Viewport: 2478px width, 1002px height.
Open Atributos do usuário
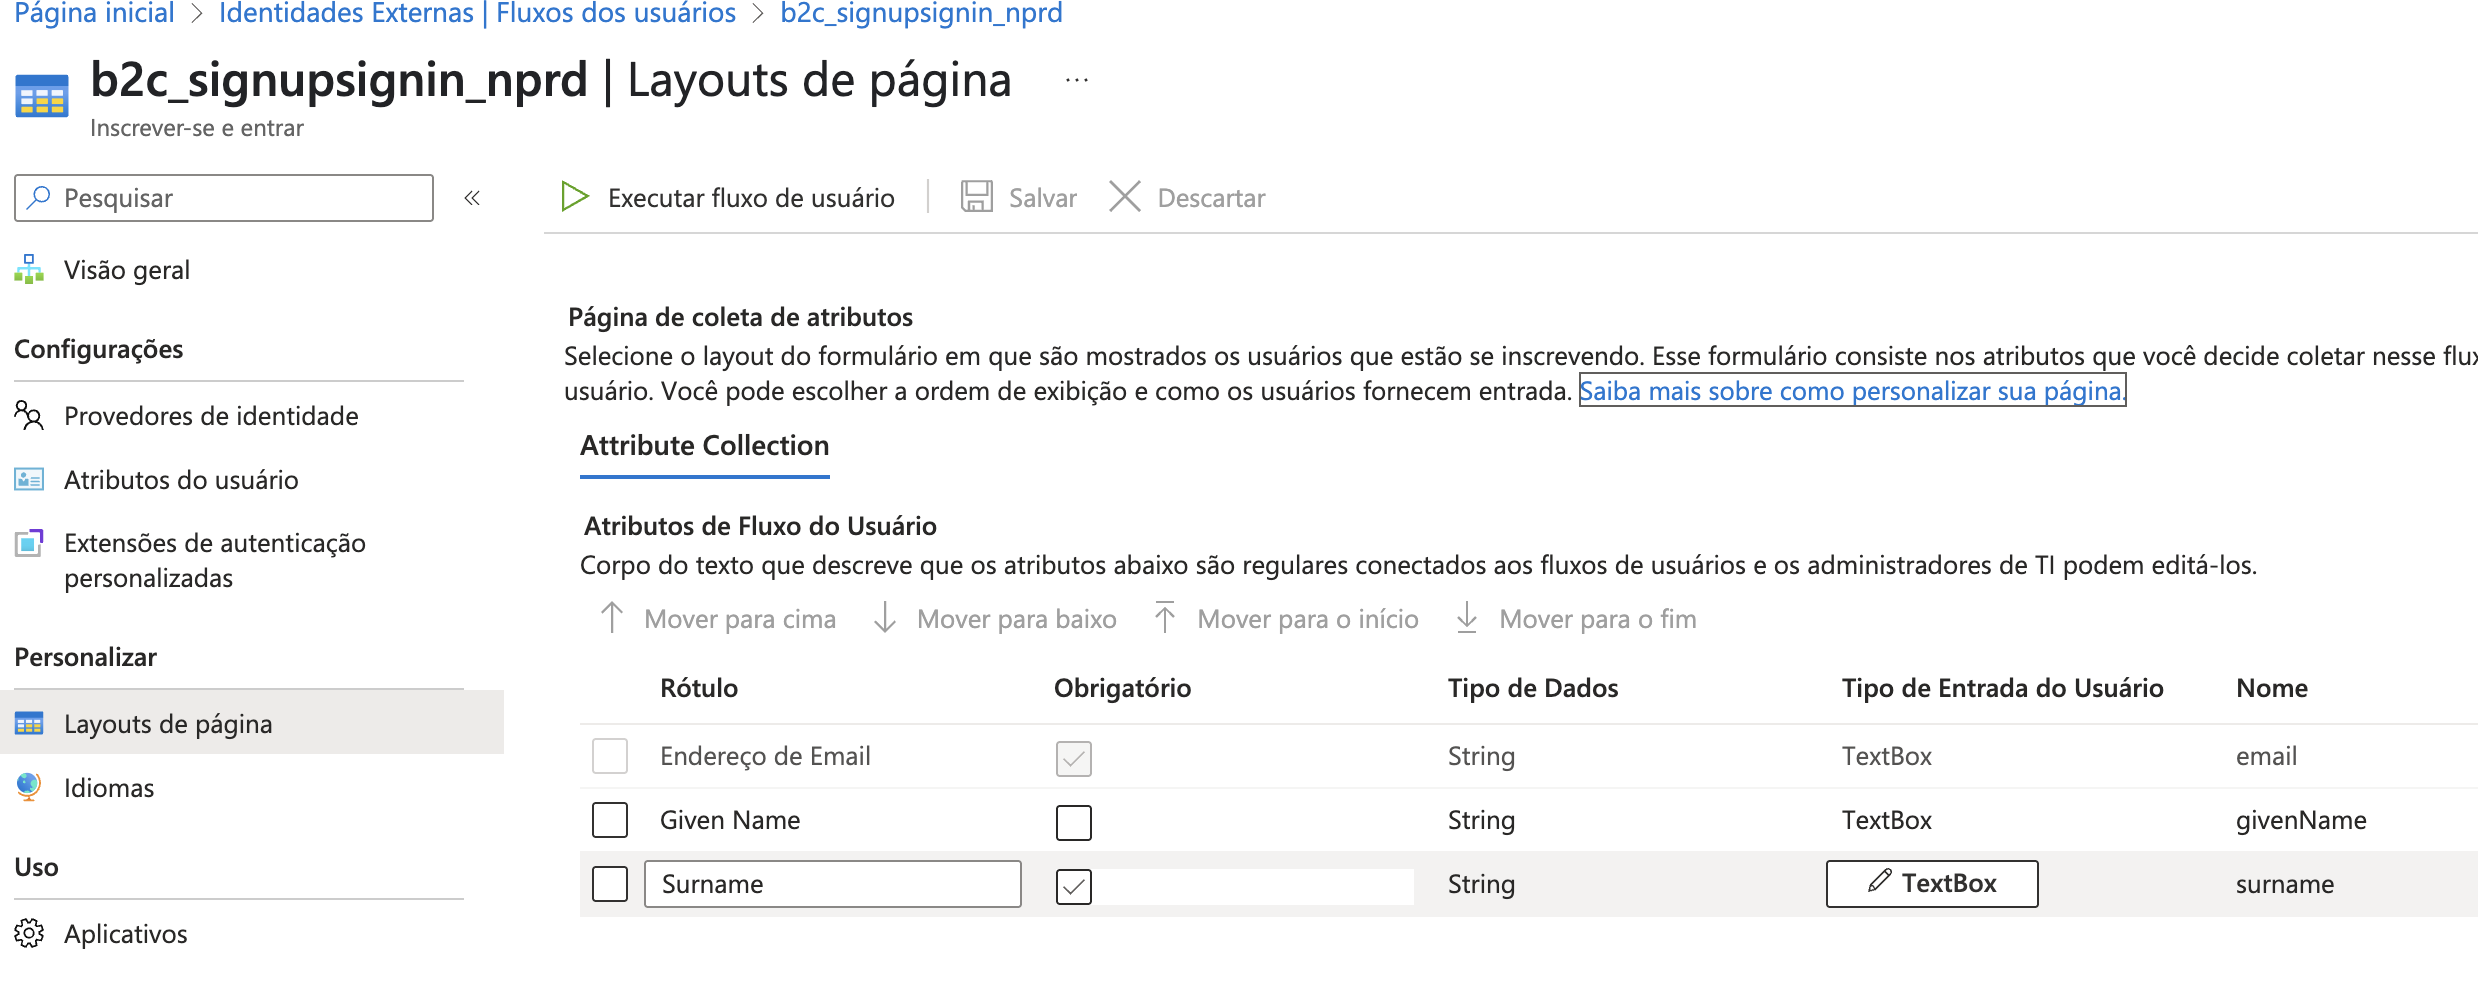pos(181,480)
